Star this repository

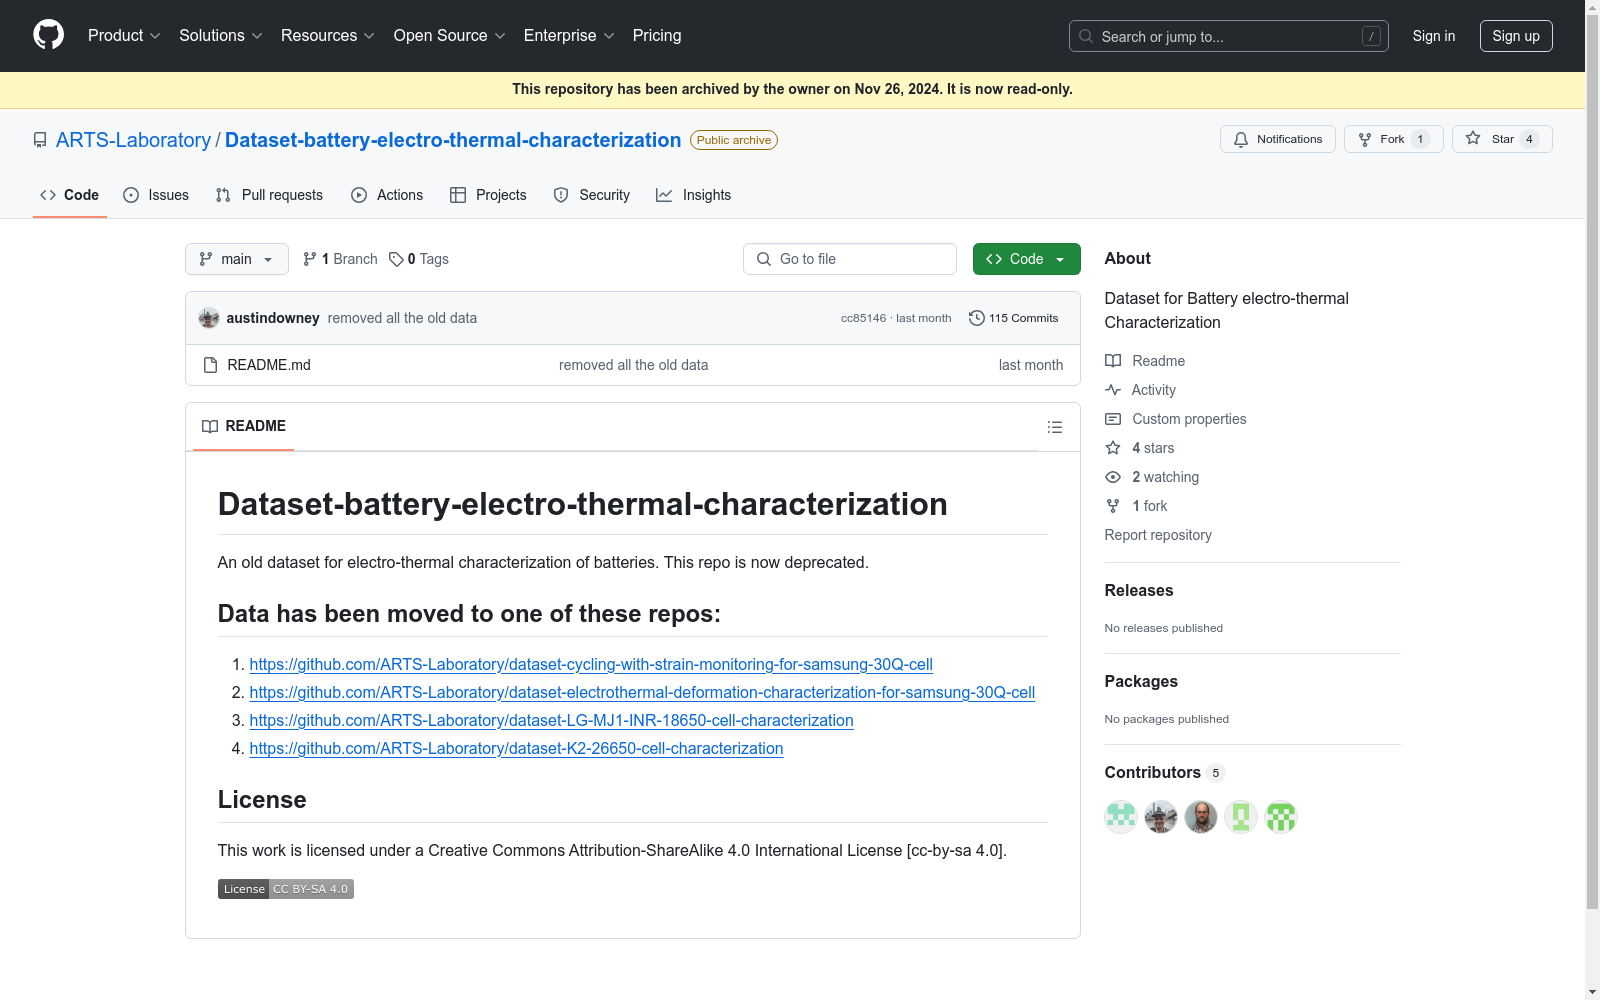click(x=1502, y=139)
